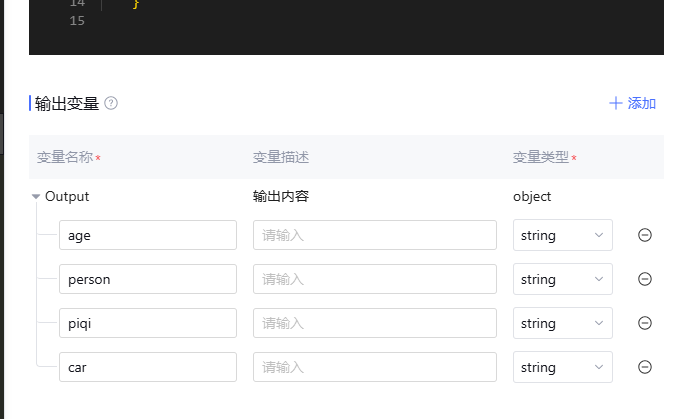Delete the car variable row
This screenshot has height=419, width=687.
(x=645, y=367)
